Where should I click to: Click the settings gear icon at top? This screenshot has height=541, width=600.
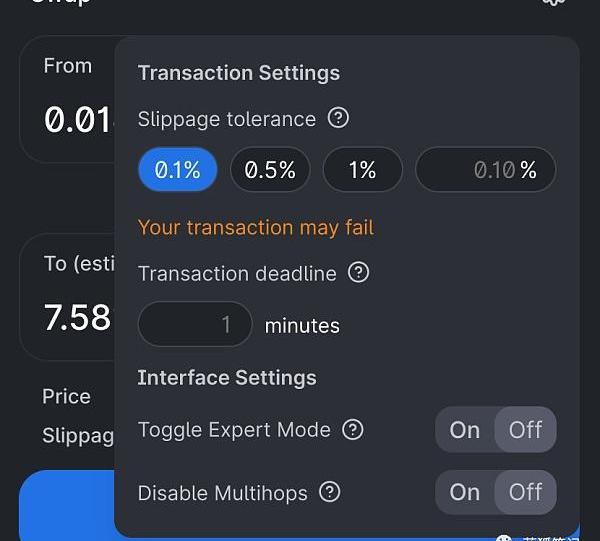point(553,3)
